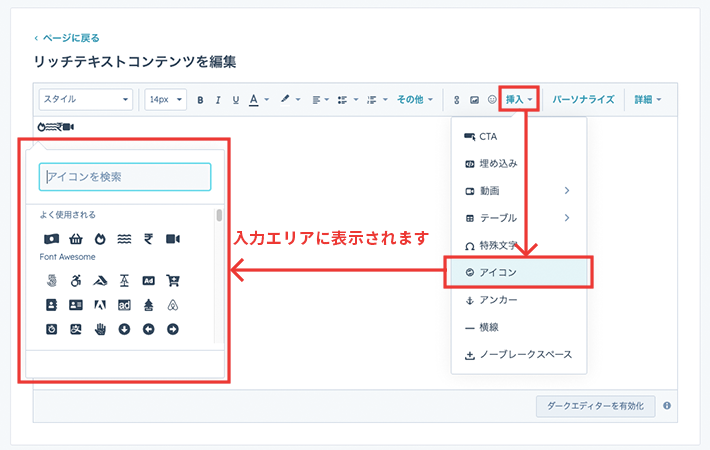The image size is (710, 450).
Task: Pick the circle arrow left icon
Action: (x=149, y=329)
